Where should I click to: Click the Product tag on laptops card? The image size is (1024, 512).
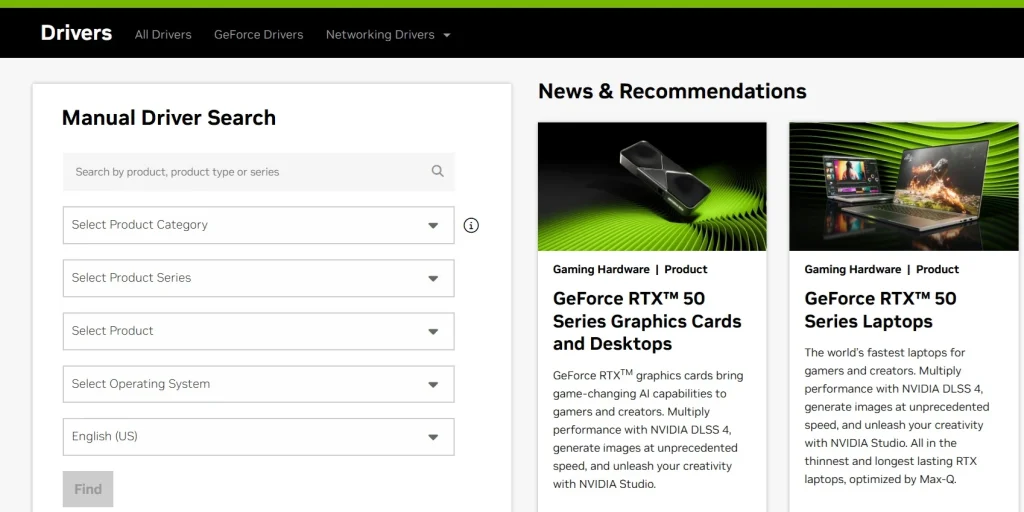pyautogui.click(x=937, y=269)
